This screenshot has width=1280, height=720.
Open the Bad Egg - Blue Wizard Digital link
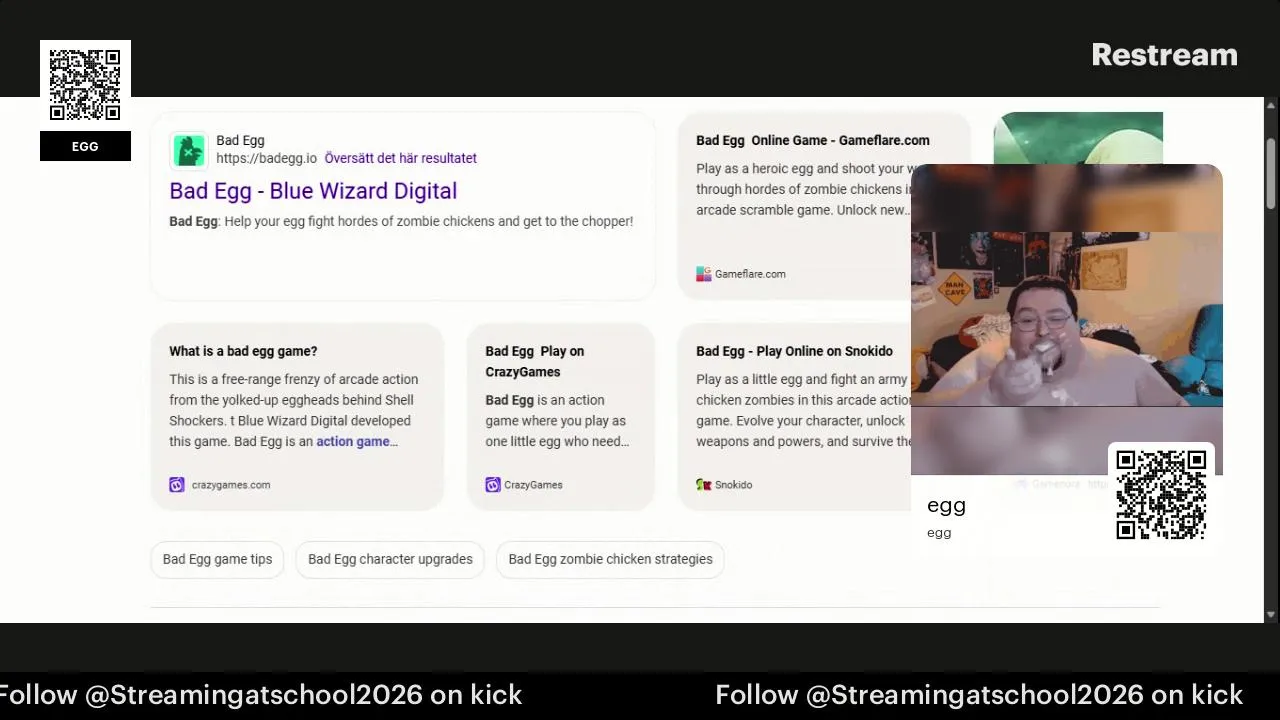pos(313,191)
